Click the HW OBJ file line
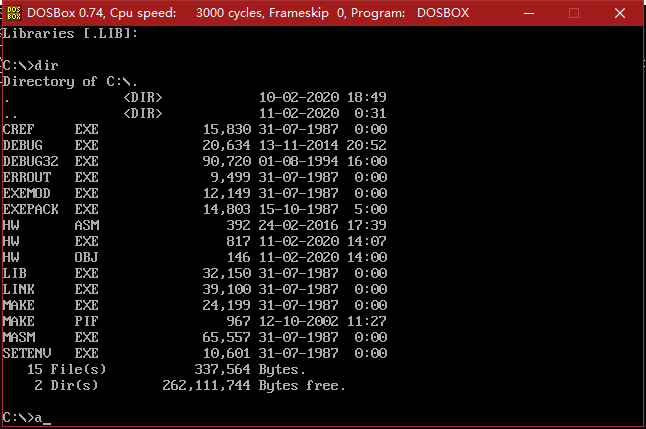Image resolution: width=646 pixels, height=429 pixels. tap(50, 257)
